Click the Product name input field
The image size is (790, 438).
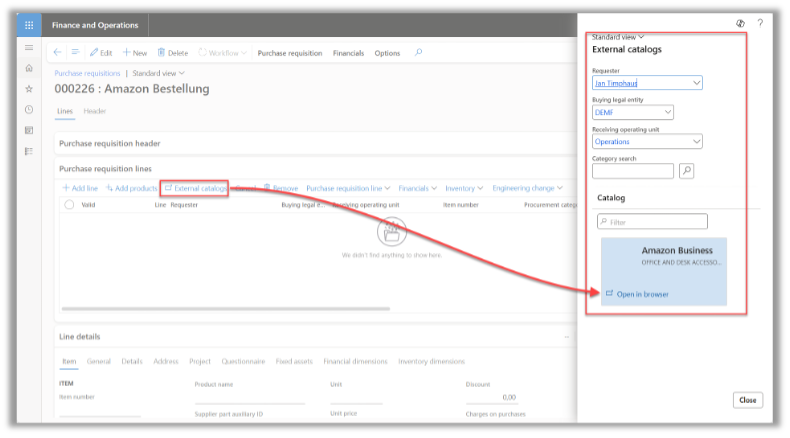(x=250, y=397)
